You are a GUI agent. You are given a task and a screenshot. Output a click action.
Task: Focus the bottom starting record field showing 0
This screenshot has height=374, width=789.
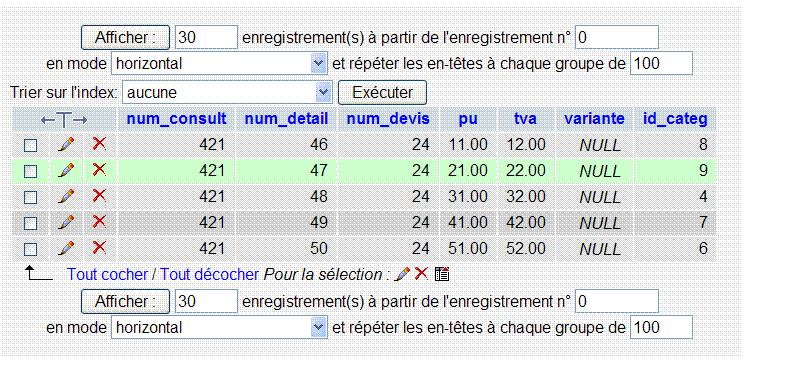coord(616,301)
